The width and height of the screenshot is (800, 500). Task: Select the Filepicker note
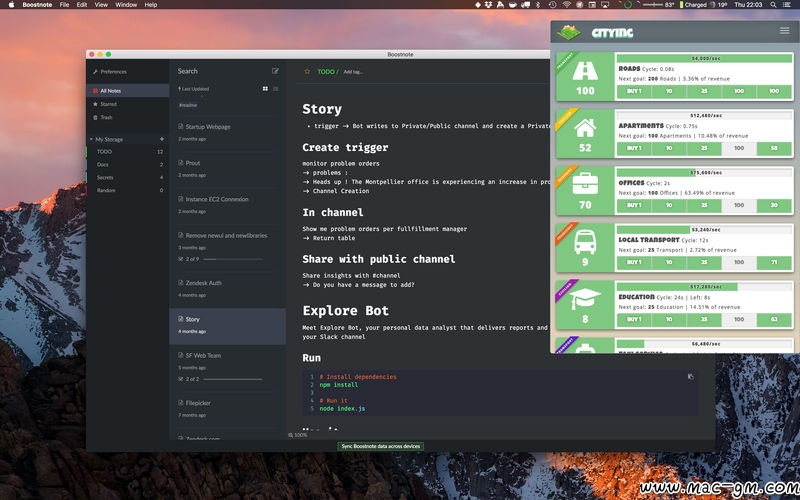pos(228,409)
